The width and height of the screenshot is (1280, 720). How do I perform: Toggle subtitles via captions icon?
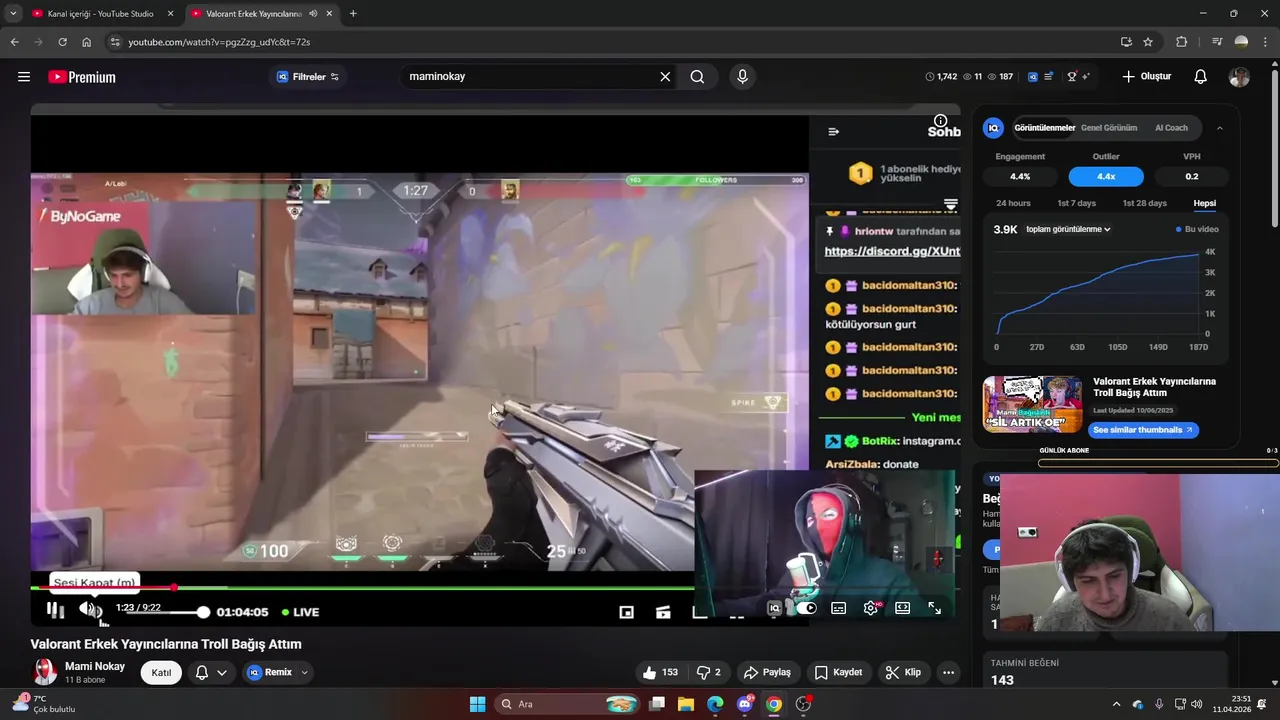pyautogui.click(x=839, y=608)
